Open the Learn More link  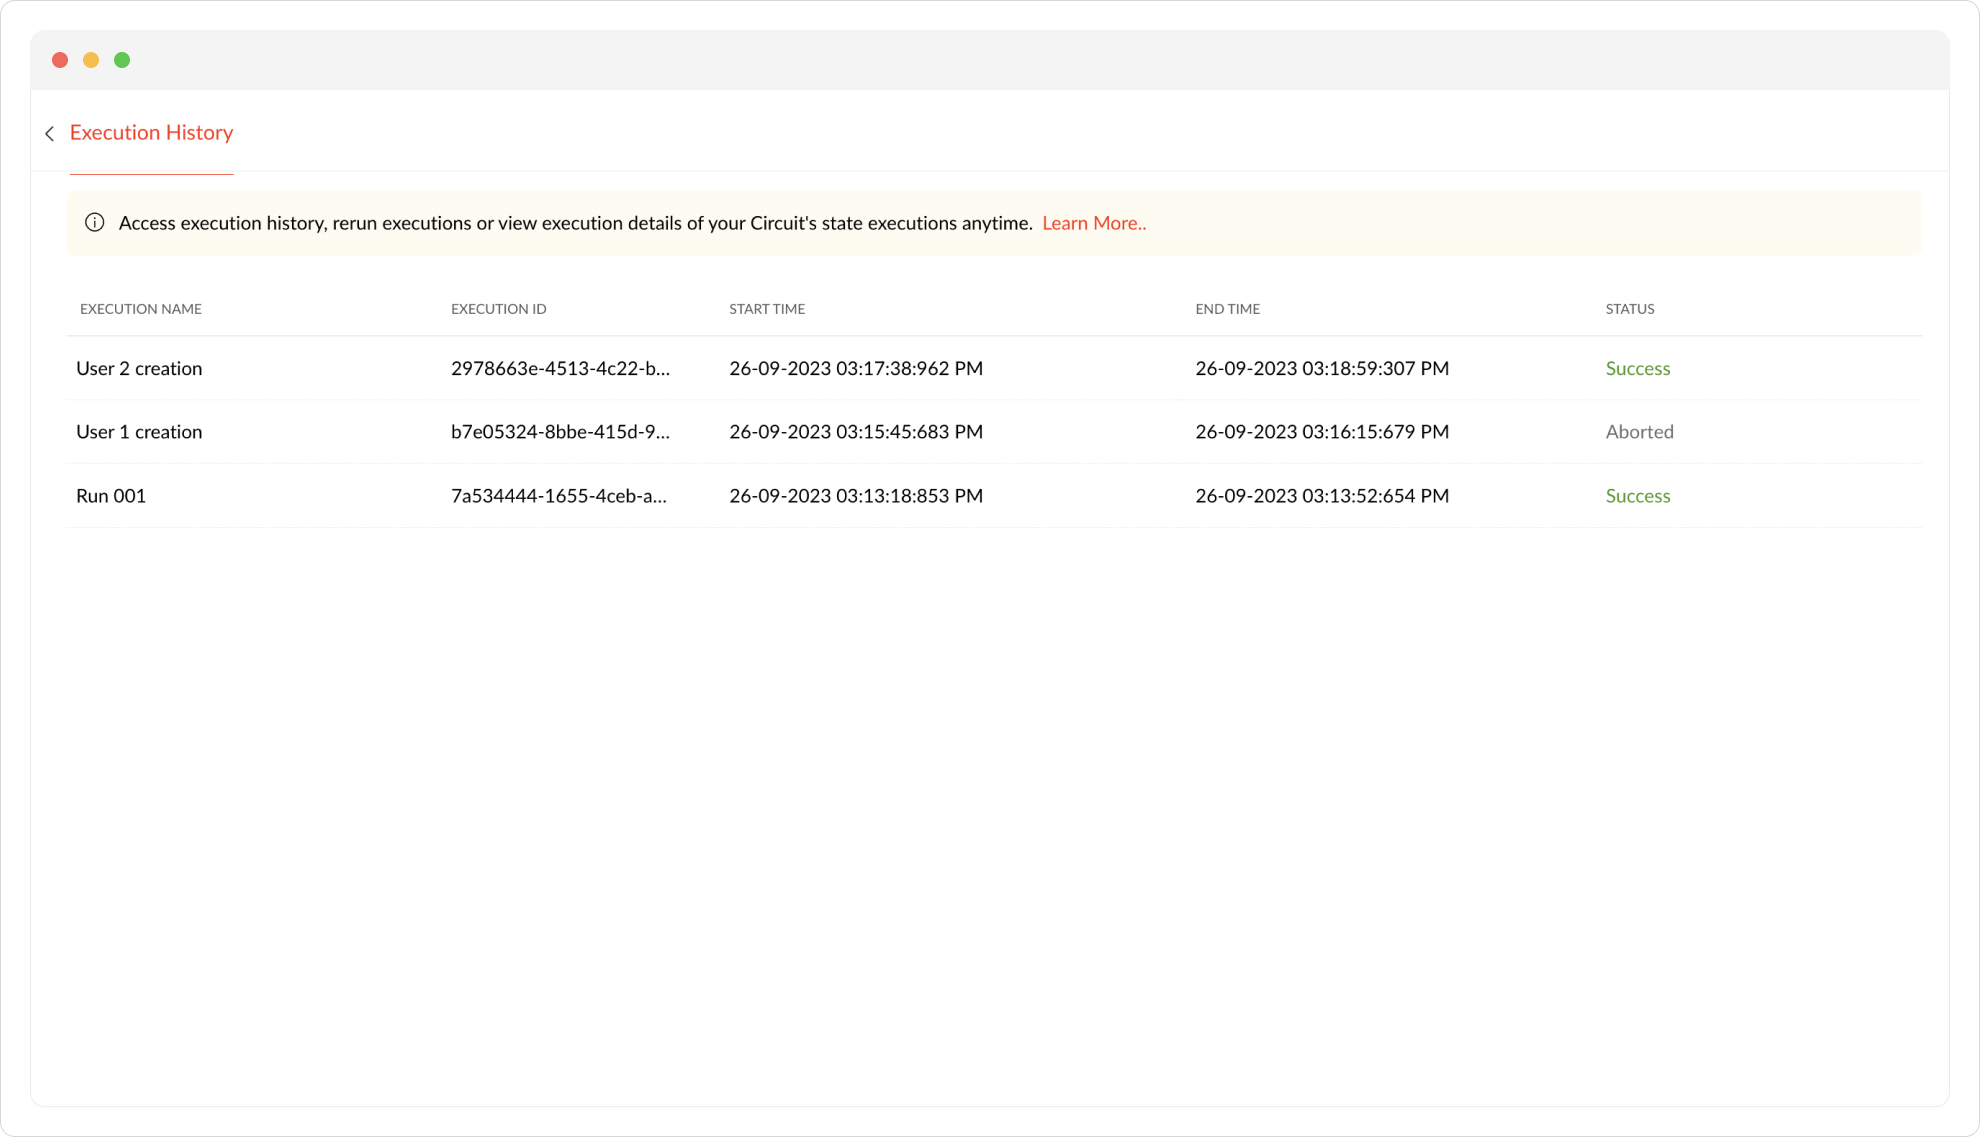[x=1094, y=223]
